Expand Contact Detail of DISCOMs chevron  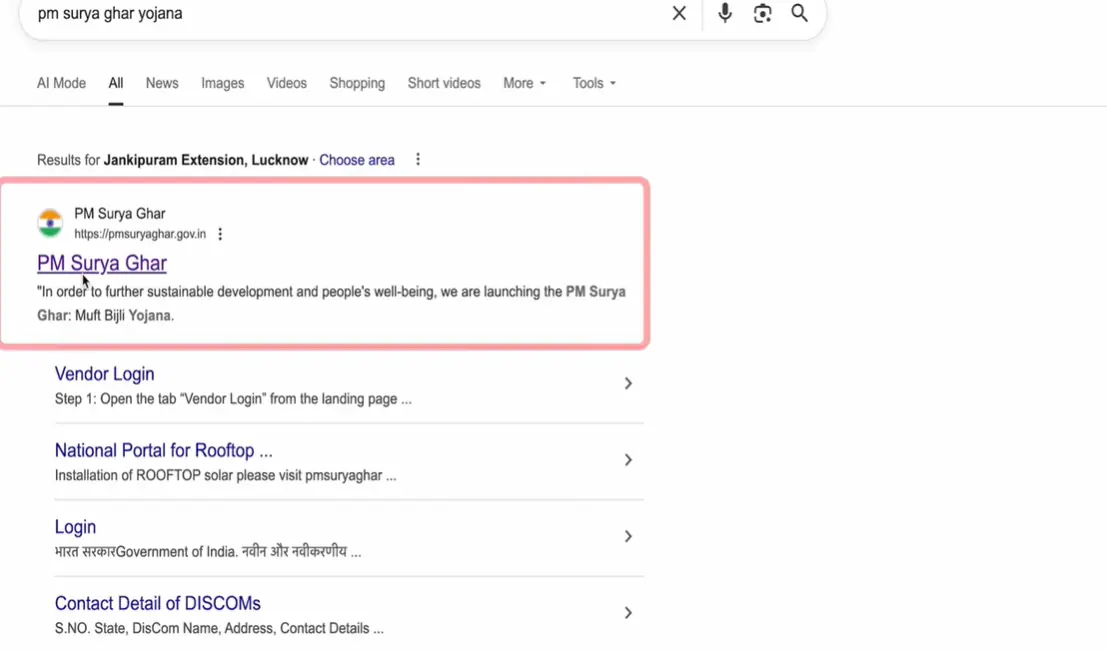tap(628, 612)
